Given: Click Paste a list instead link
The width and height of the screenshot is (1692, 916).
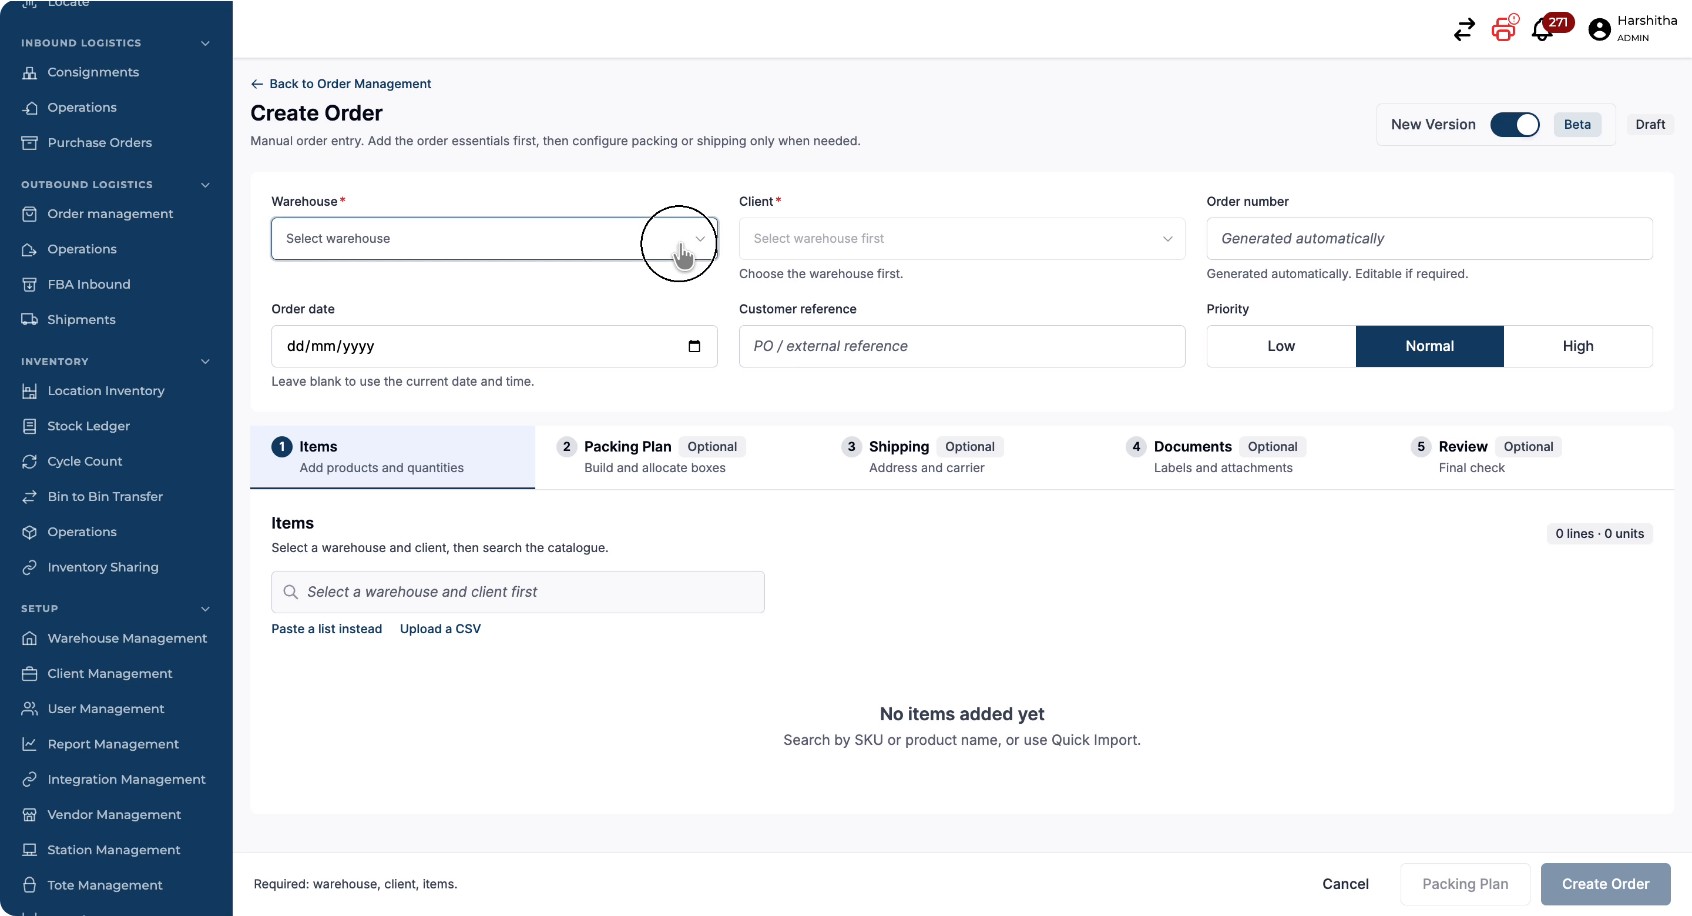Looking at the screenshot, I should tap(327, 629).
